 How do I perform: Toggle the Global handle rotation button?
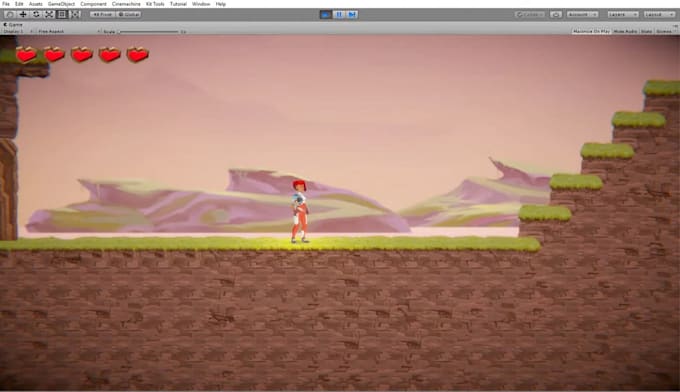coord(128,14)
